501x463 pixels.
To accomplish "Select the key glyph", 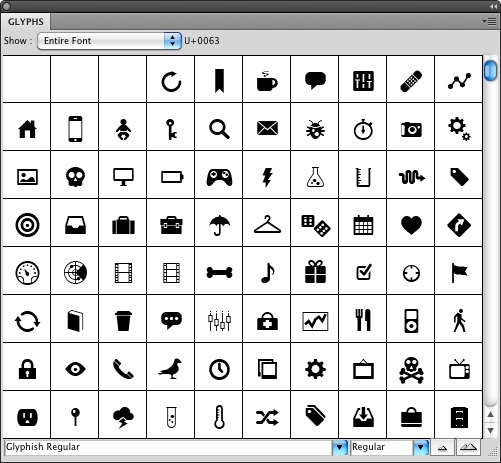I will coord(171,129).
